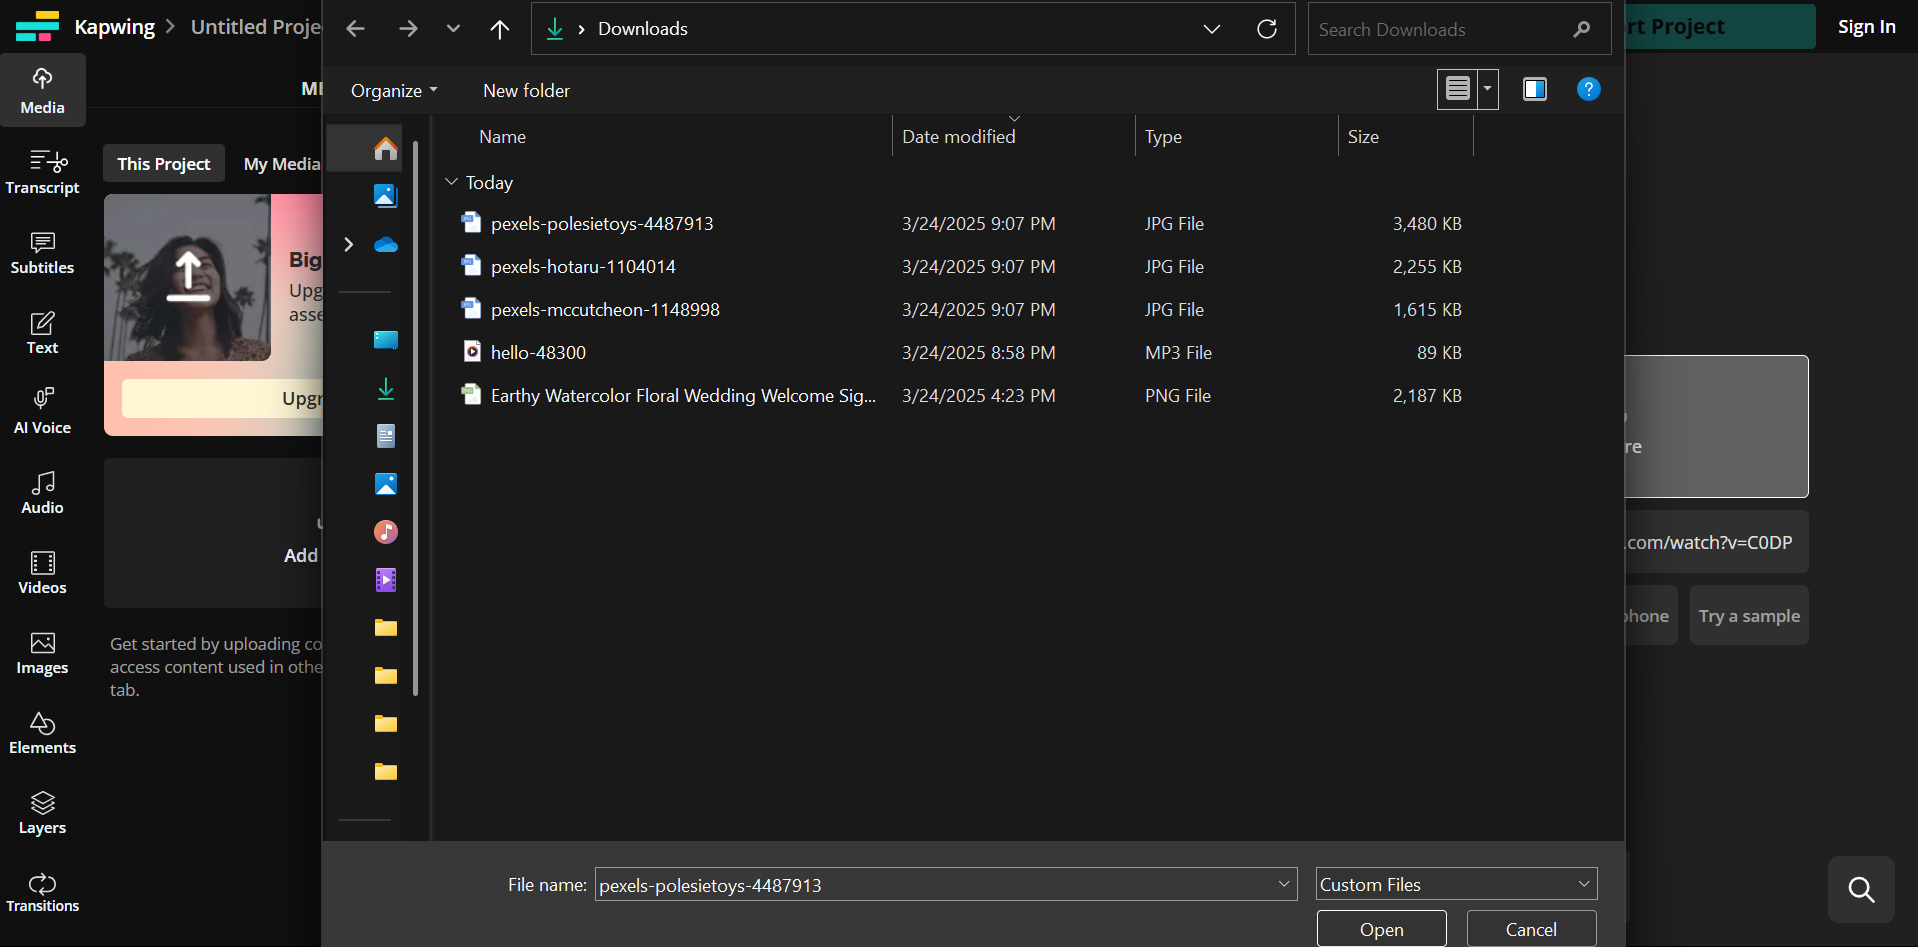Screen dimensions: 1918x947
Task: Select the hello-48300 MP3 file
Action: (x=538, y=353)
